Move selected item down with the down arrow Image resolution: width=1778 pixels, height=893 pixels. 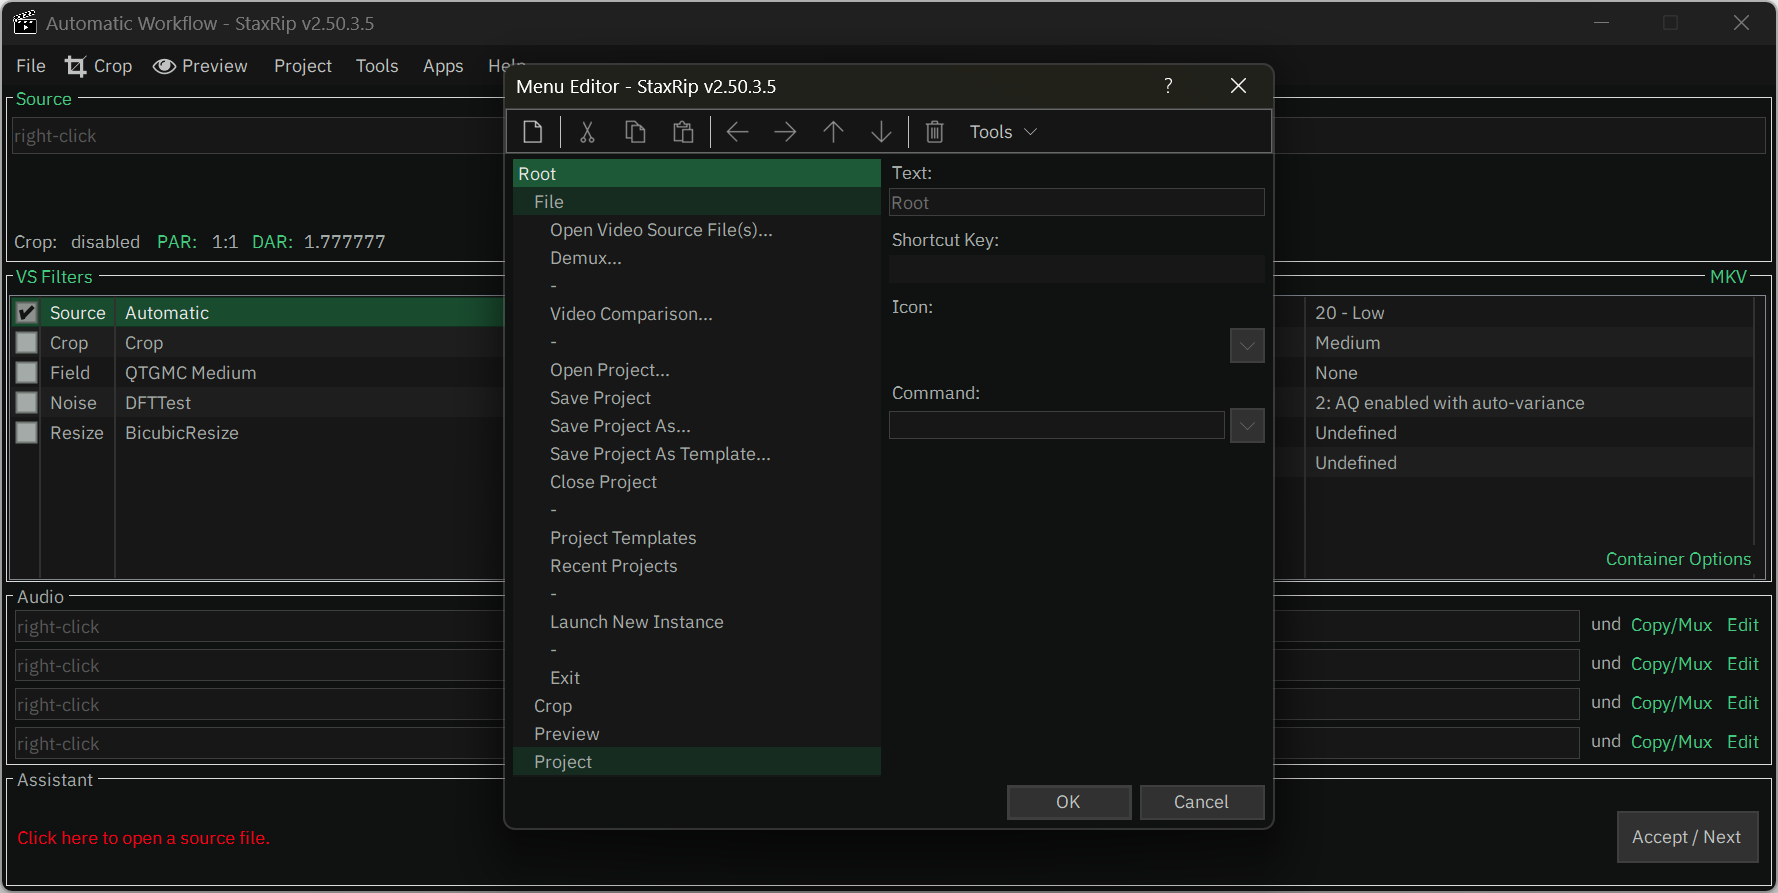tap(881, 132)
